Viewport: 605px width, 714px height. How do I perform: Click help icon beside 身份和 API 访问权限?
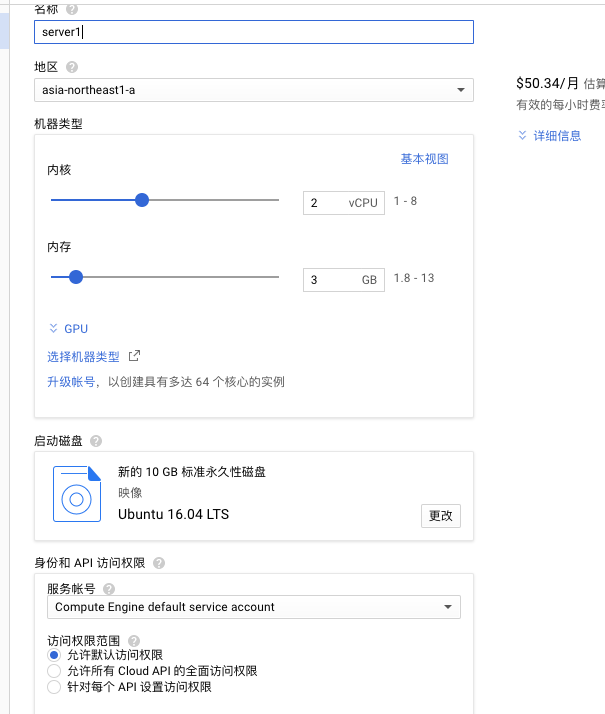[x=159, y=564]
